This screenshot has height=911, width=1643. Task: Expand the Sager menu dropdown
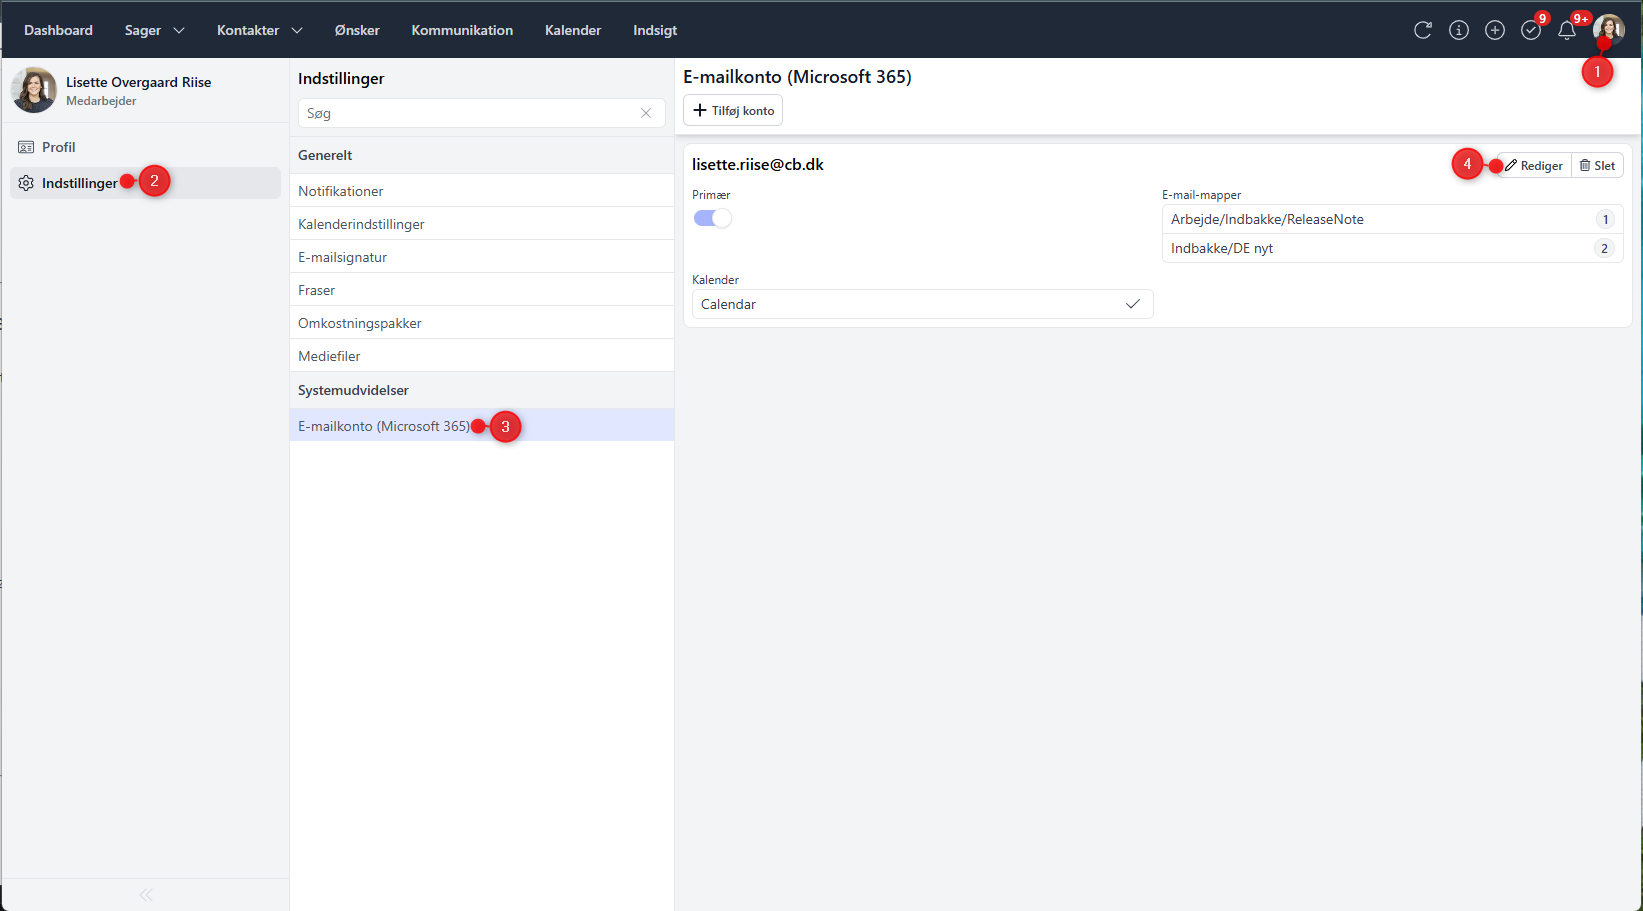pos(154,30)
